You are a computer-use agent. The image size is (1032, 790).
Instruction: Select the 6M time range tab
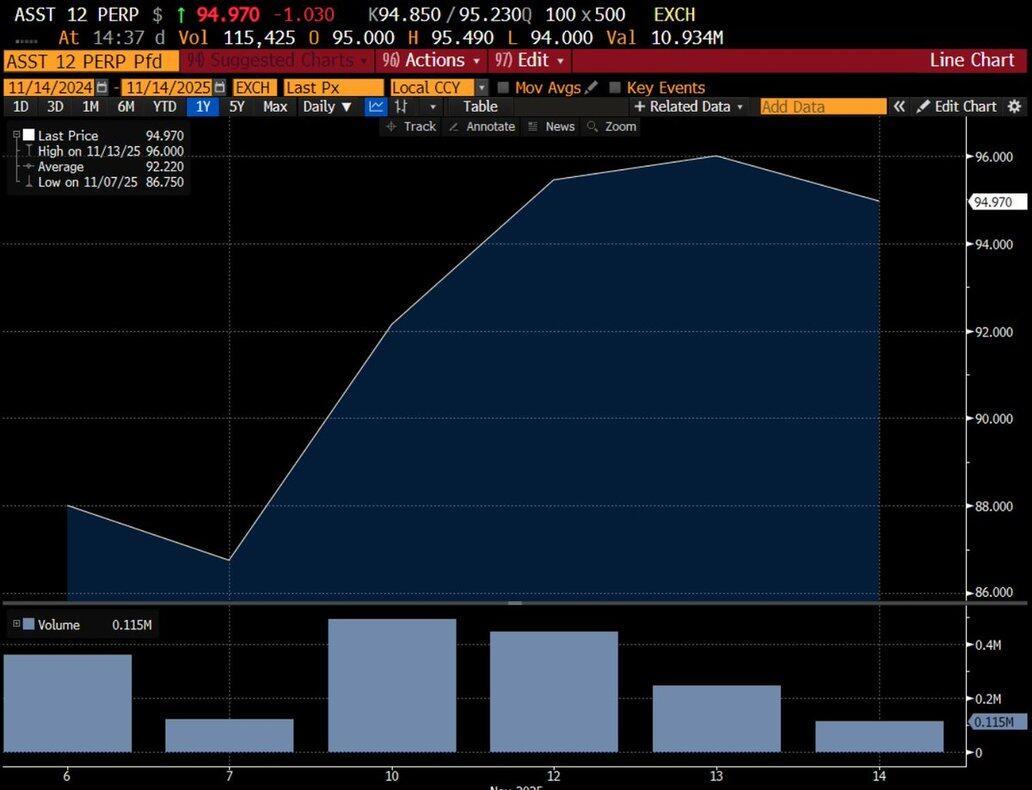126,106
